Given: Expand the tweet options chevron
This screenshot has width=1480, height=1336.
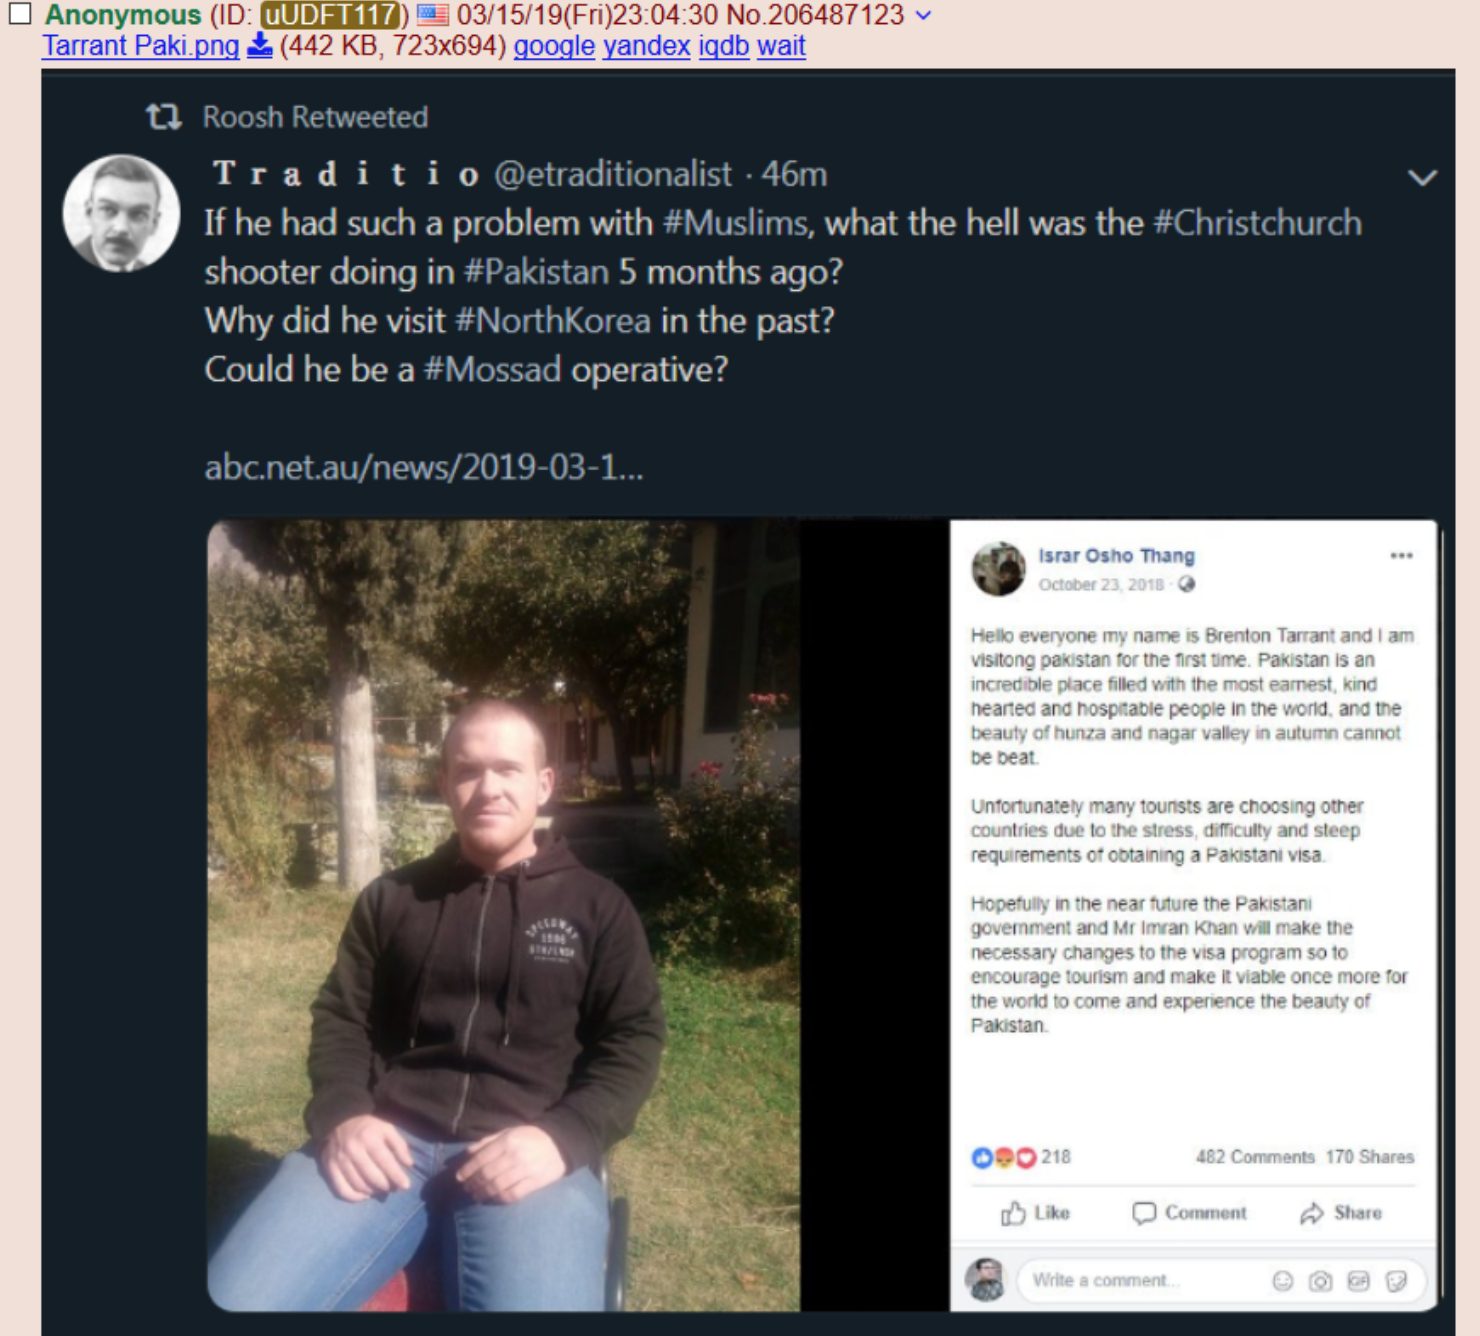Looking at the screenshot, I should (1422, 178).
